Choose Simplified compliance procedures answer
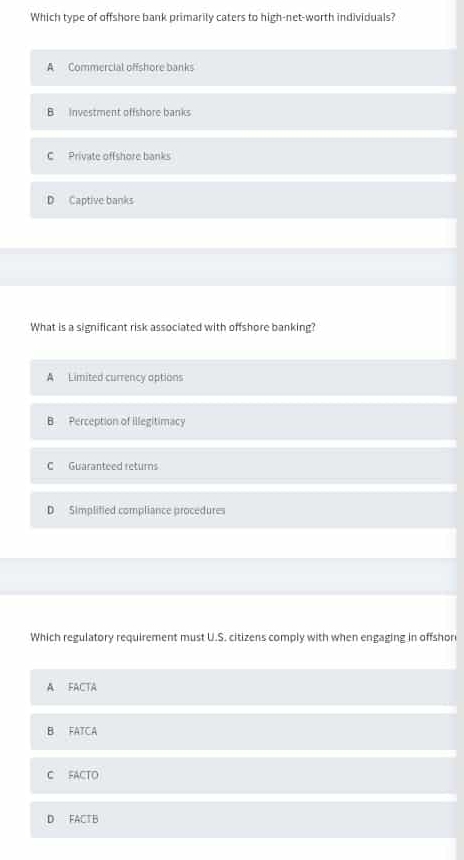Screen dimensions: 464x860 click(243, 510)
